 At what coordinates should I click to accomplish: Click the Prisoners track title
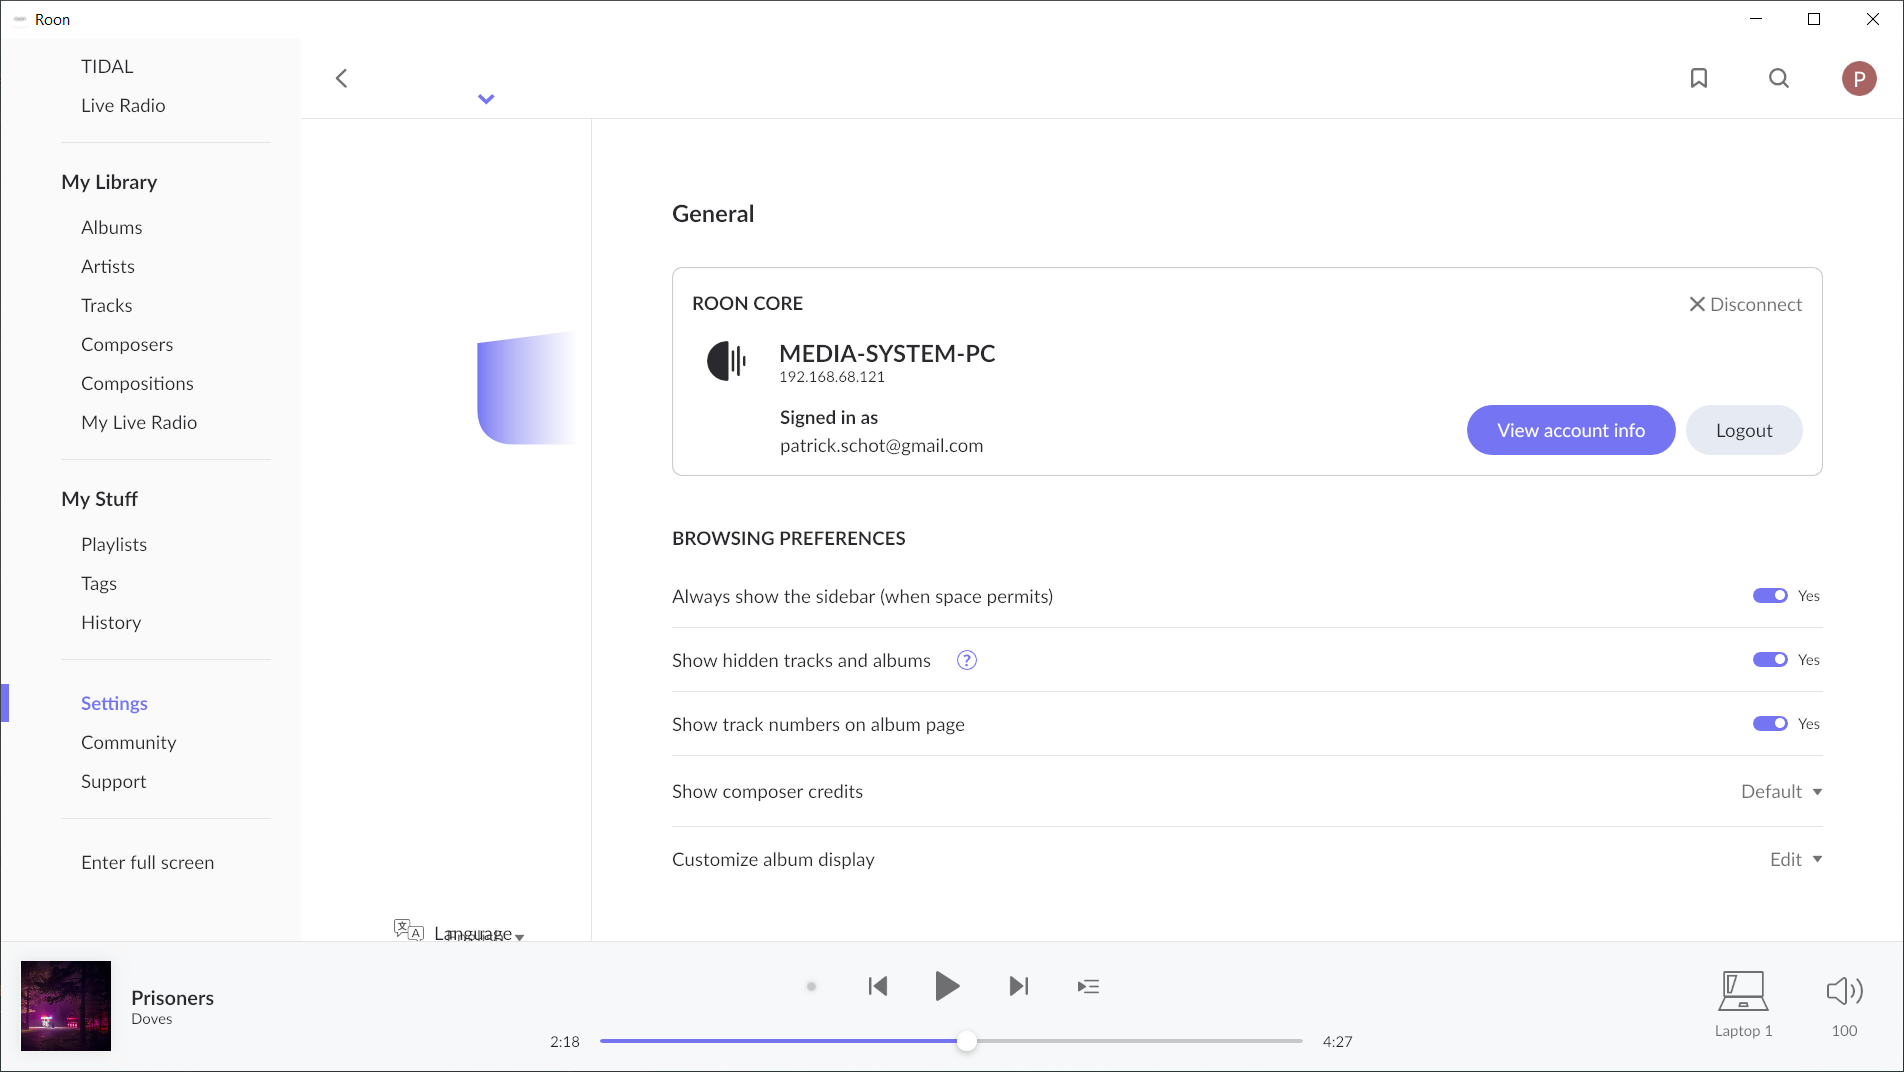tap(172, 998)
